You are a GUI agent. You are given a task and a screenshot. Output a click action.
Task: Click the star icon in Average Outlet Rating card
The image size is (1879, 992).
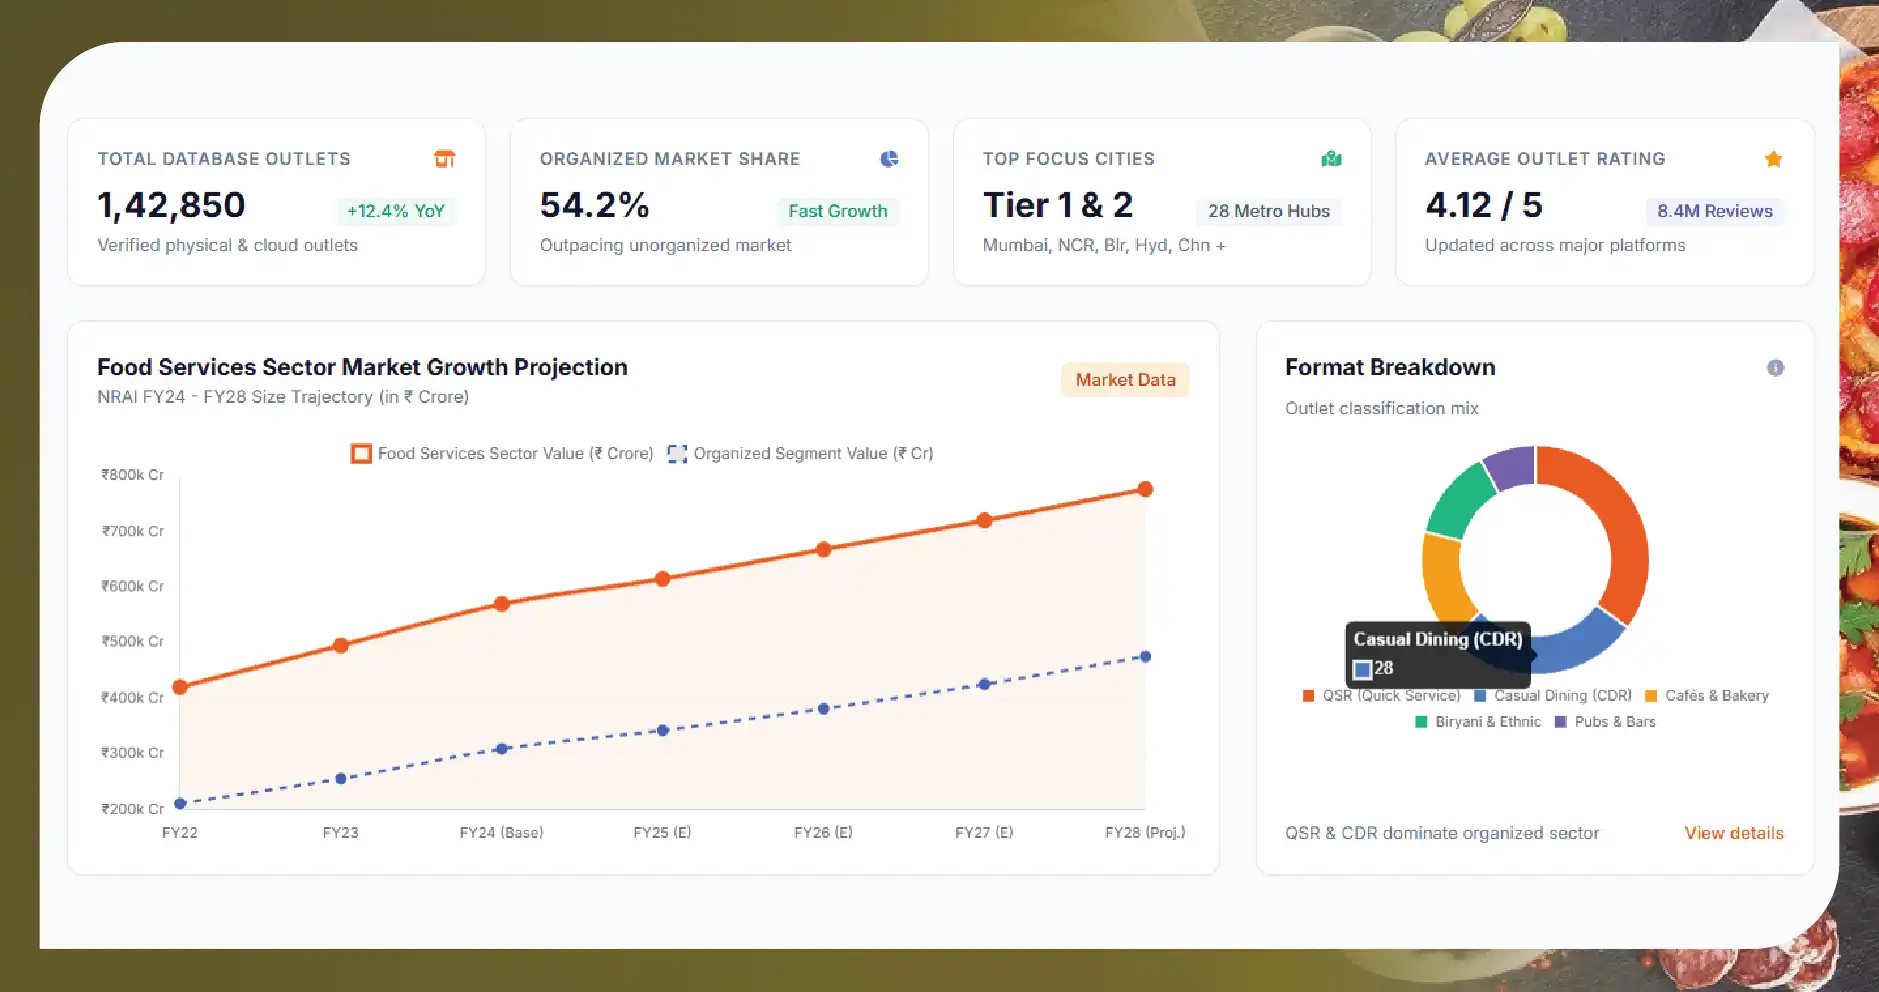click(x=1773, y=159)
